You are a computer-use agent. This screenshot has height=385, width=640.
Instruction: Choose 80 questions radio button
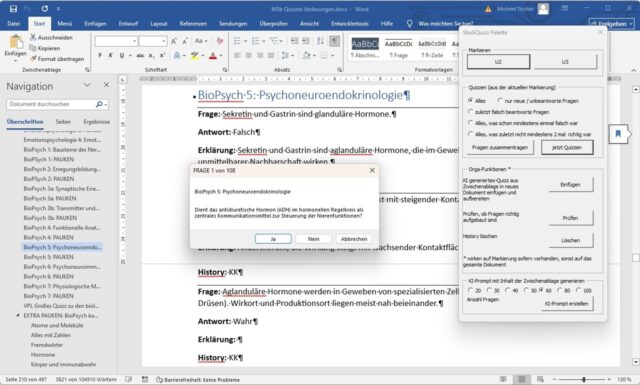(x=560, y=290)
